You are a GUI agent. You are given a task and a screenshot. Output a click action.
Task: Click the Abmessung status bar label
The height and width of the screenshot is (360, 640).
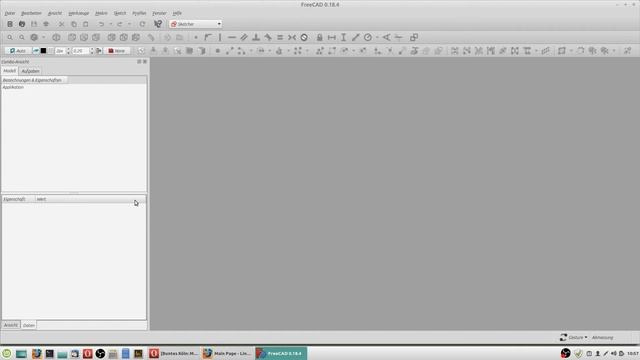[602, 338]
